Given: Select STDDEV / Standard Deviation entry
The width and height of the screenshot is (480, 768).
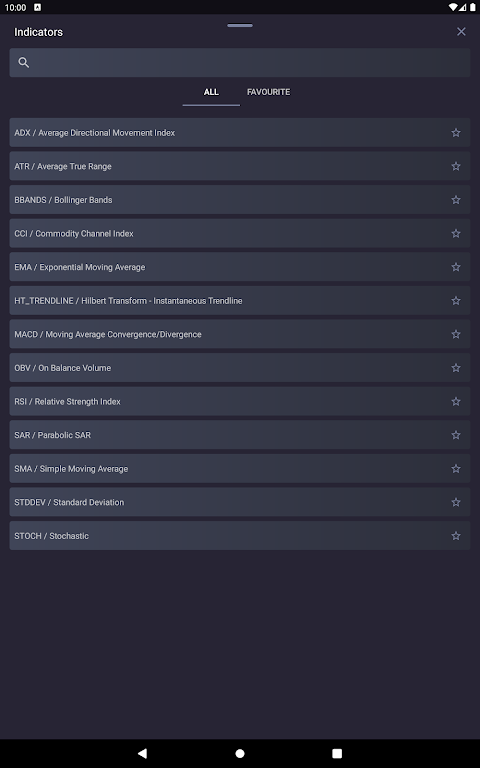Looking at the screenshot, I should click(240, 502).
